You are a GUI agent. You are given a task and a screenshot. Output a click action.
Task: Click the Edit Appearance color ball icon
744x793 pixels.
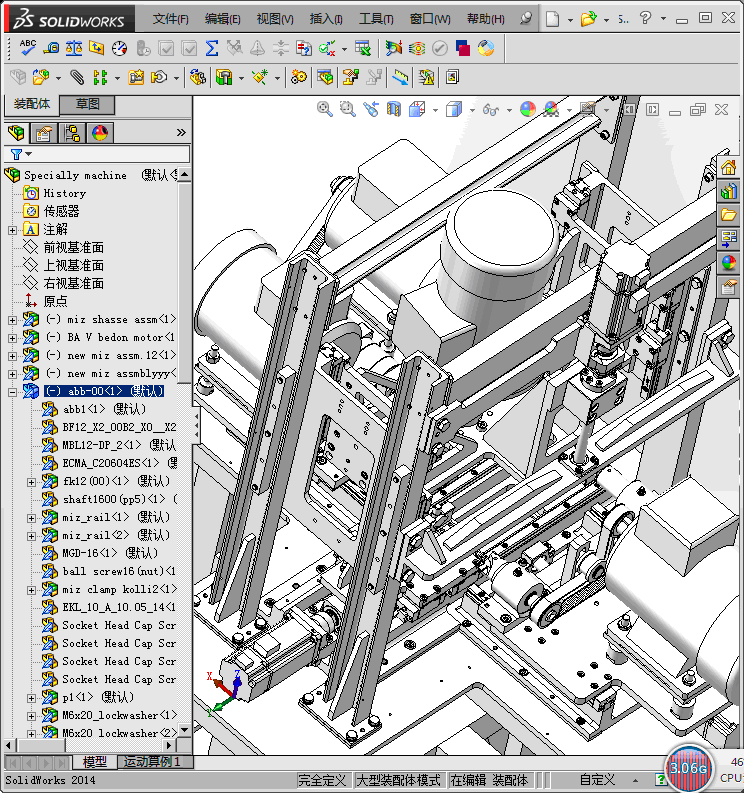tap(528, 109)
